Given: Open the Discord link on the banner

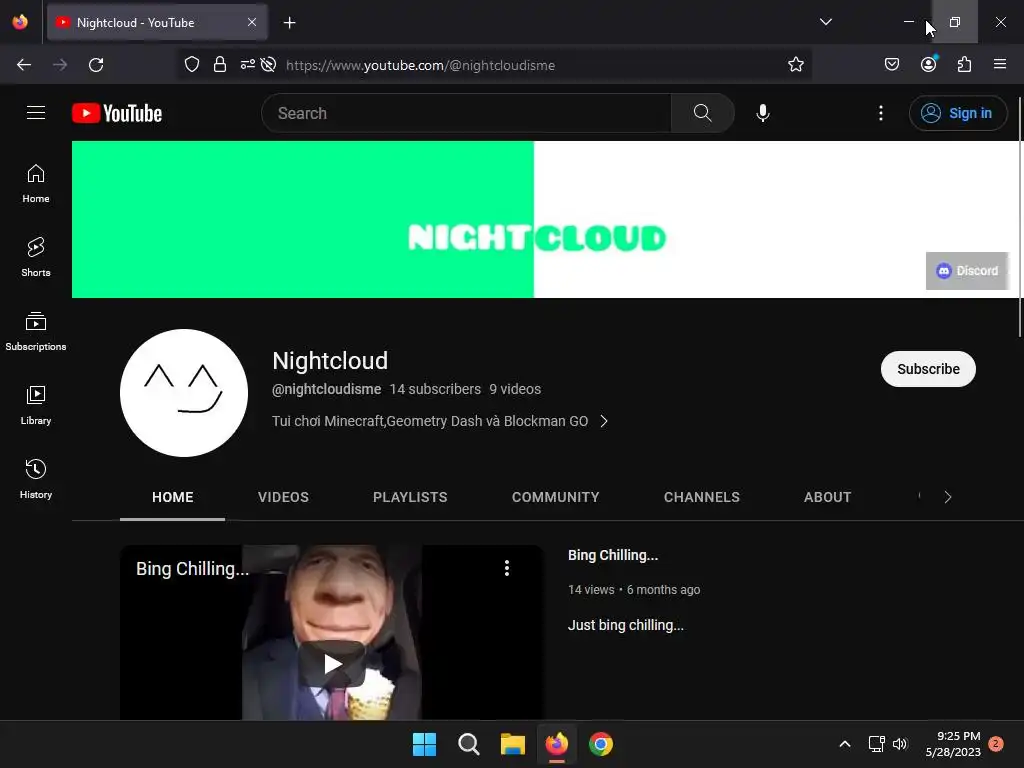Looking at the screenshot, I should click(968, 270).
